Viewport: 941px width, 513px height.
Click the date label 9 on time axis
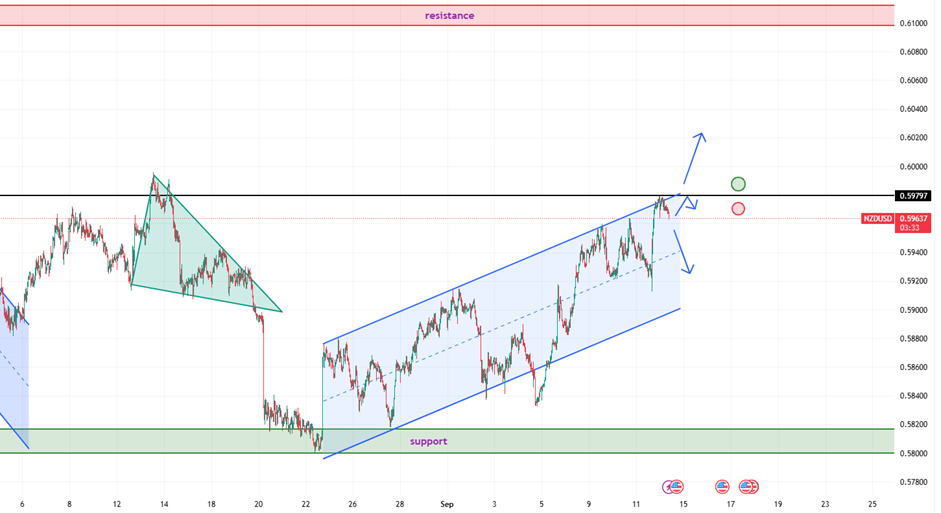(589, 505)
